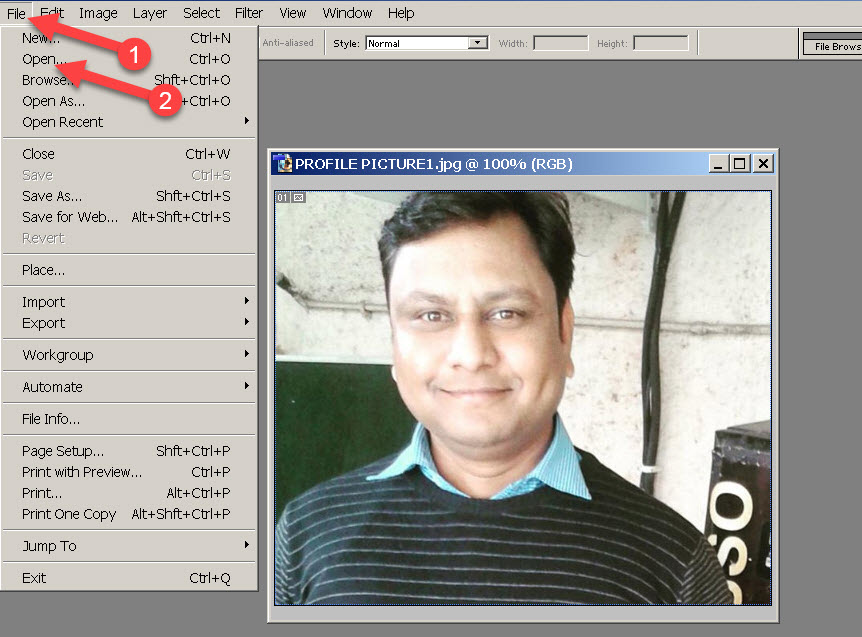Open the Window menu
This screenshot has width=862, height=637.
point(347,13)
